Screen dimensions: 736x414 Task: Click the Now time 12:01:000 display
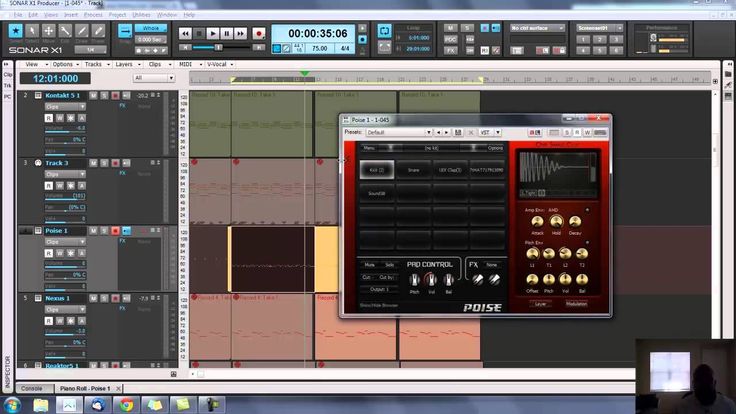point(55,78)
